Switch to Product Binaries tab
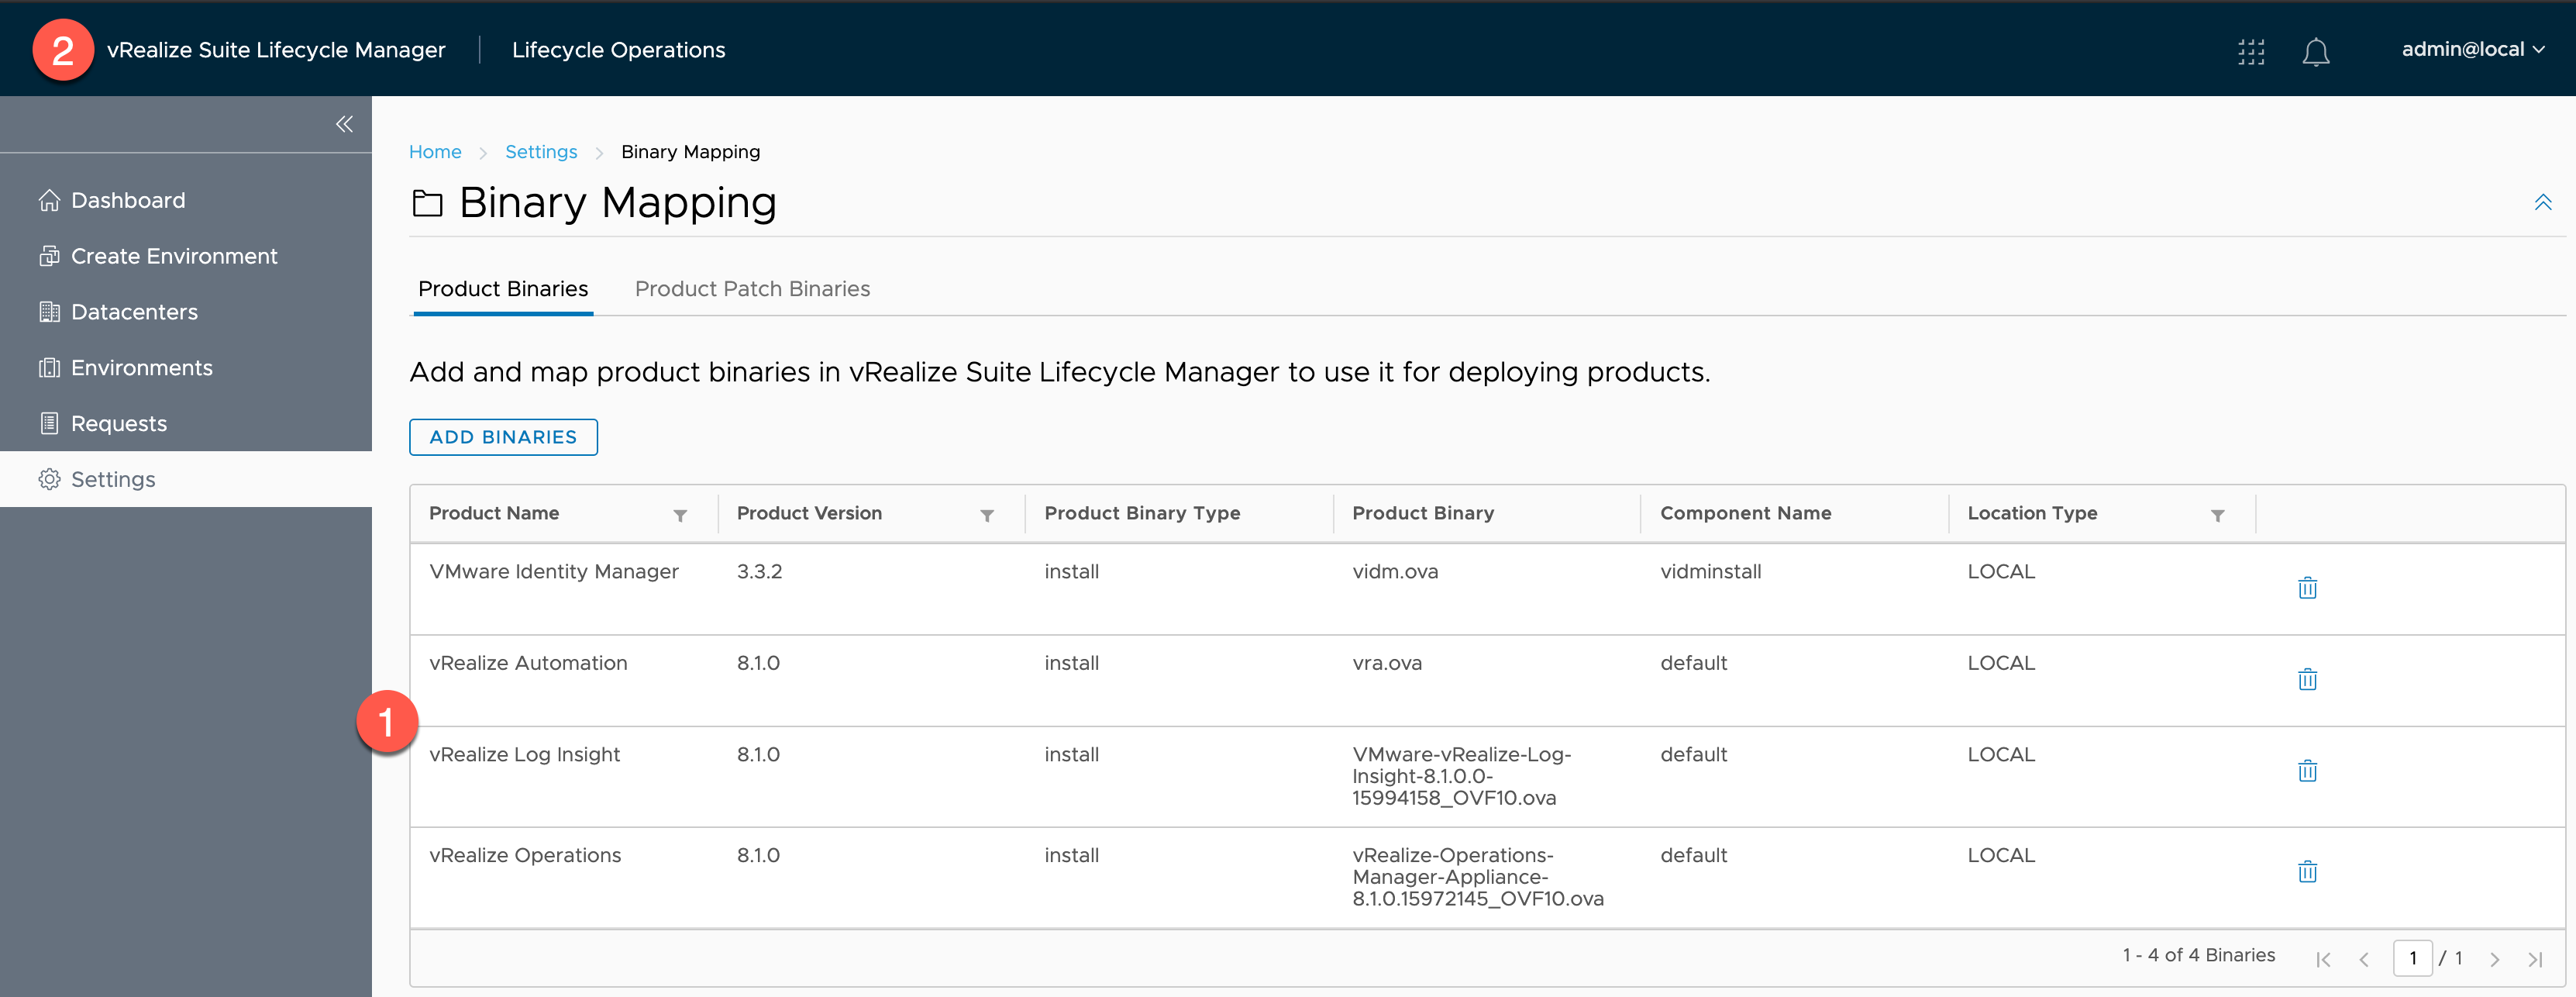This screenshot has width=2576, height=997. click(503, 289)
